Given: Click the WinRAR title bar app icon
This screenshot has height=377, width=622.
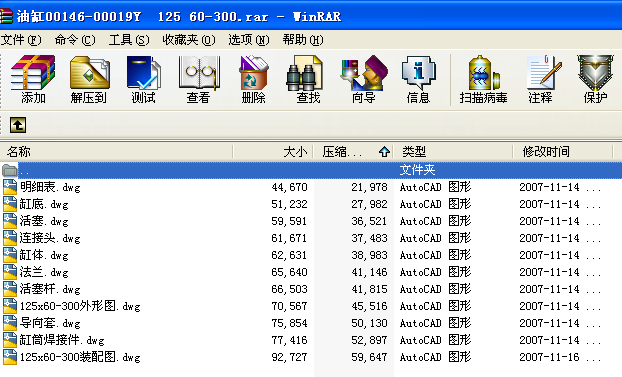Looking at the screenshot, I should click(x=7, y=16).
